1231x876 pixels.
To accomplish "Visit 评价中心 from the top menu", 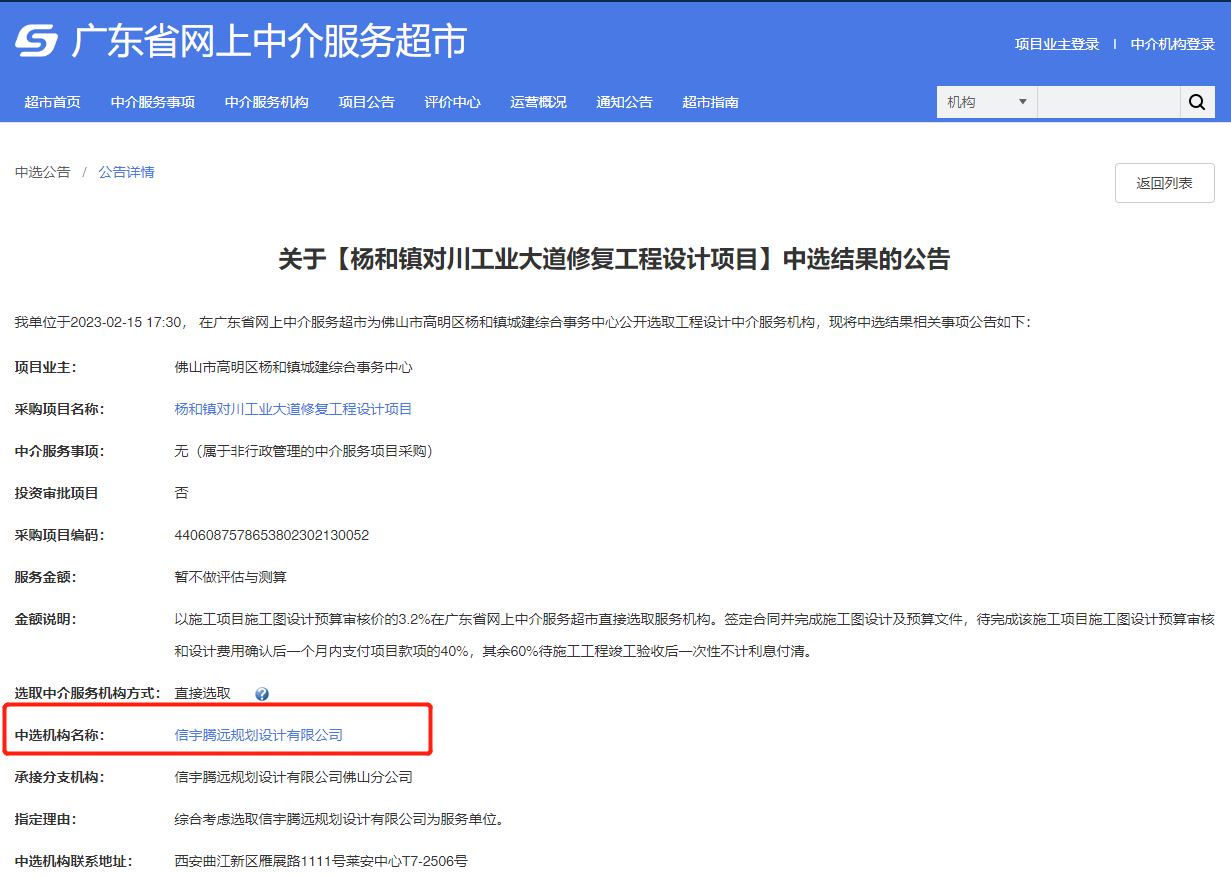I will tap(452, 101).
